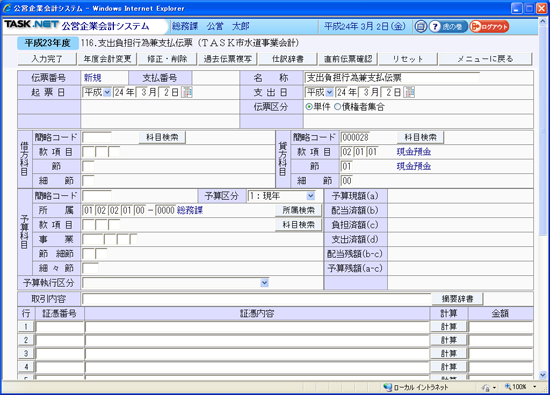The width and height of the screenshot is (550, 395).
Task: Open the 摘要辞書 button
Action: [x=457, y=299]
